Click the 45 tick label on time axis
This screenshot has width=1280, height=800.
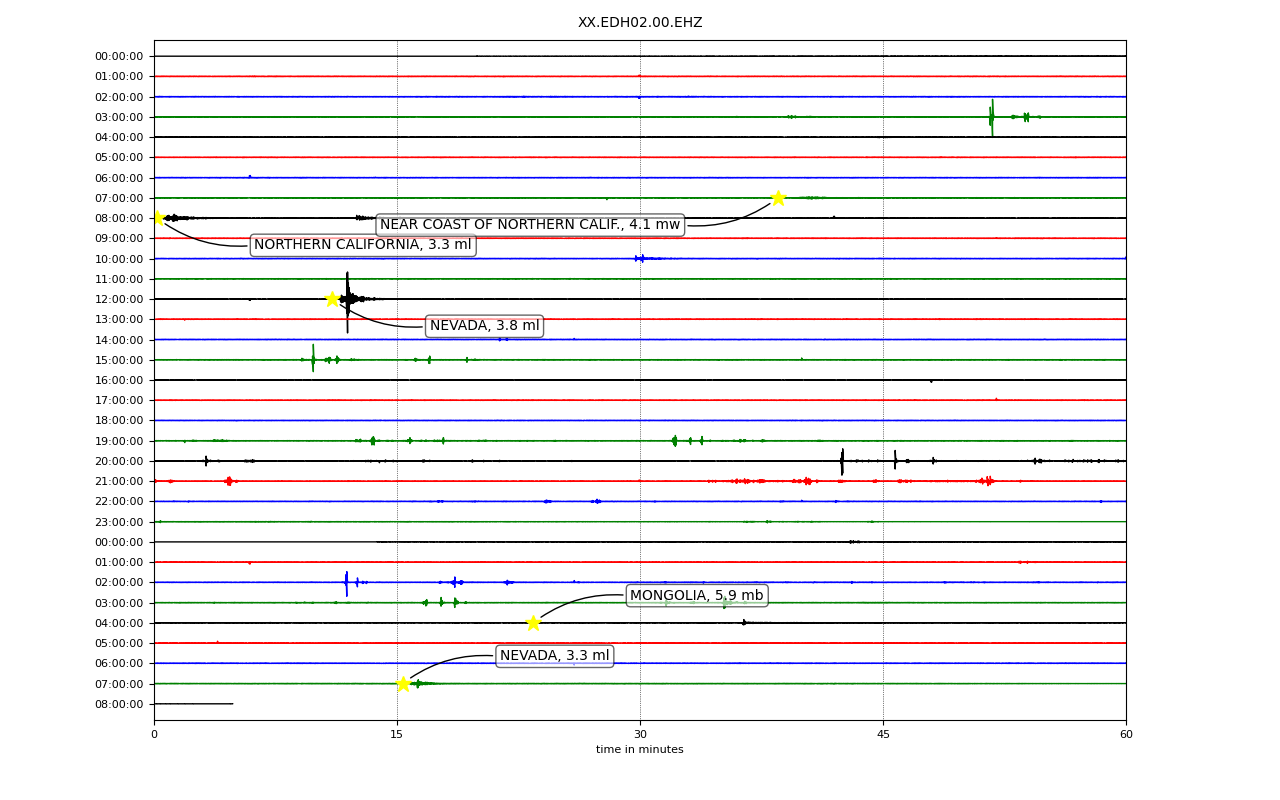[x=883, y=734]
